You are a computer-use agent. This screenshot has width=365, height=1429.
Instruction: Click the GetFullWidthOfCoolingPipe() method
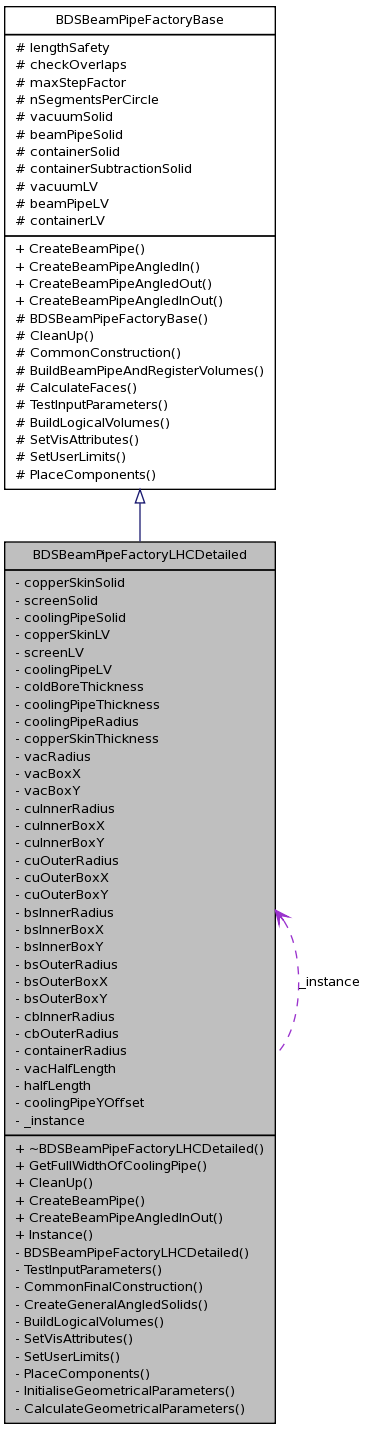click(x=111, y=1165)
